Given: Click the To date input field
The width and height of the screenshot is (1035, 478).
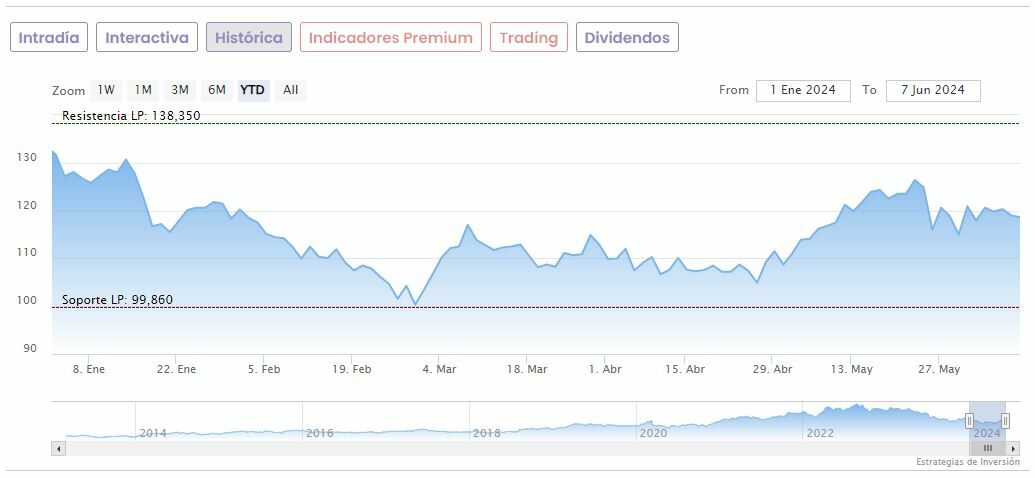Looking at the screenshot, I should [932, 90].
